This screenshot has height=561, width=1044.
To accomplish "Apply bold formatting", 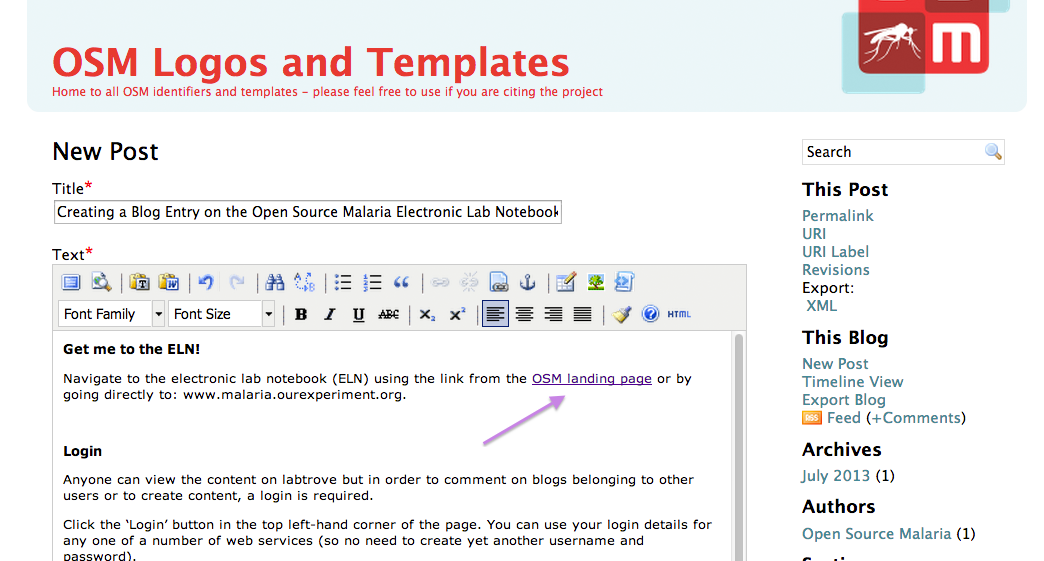I will click(301, 314).
